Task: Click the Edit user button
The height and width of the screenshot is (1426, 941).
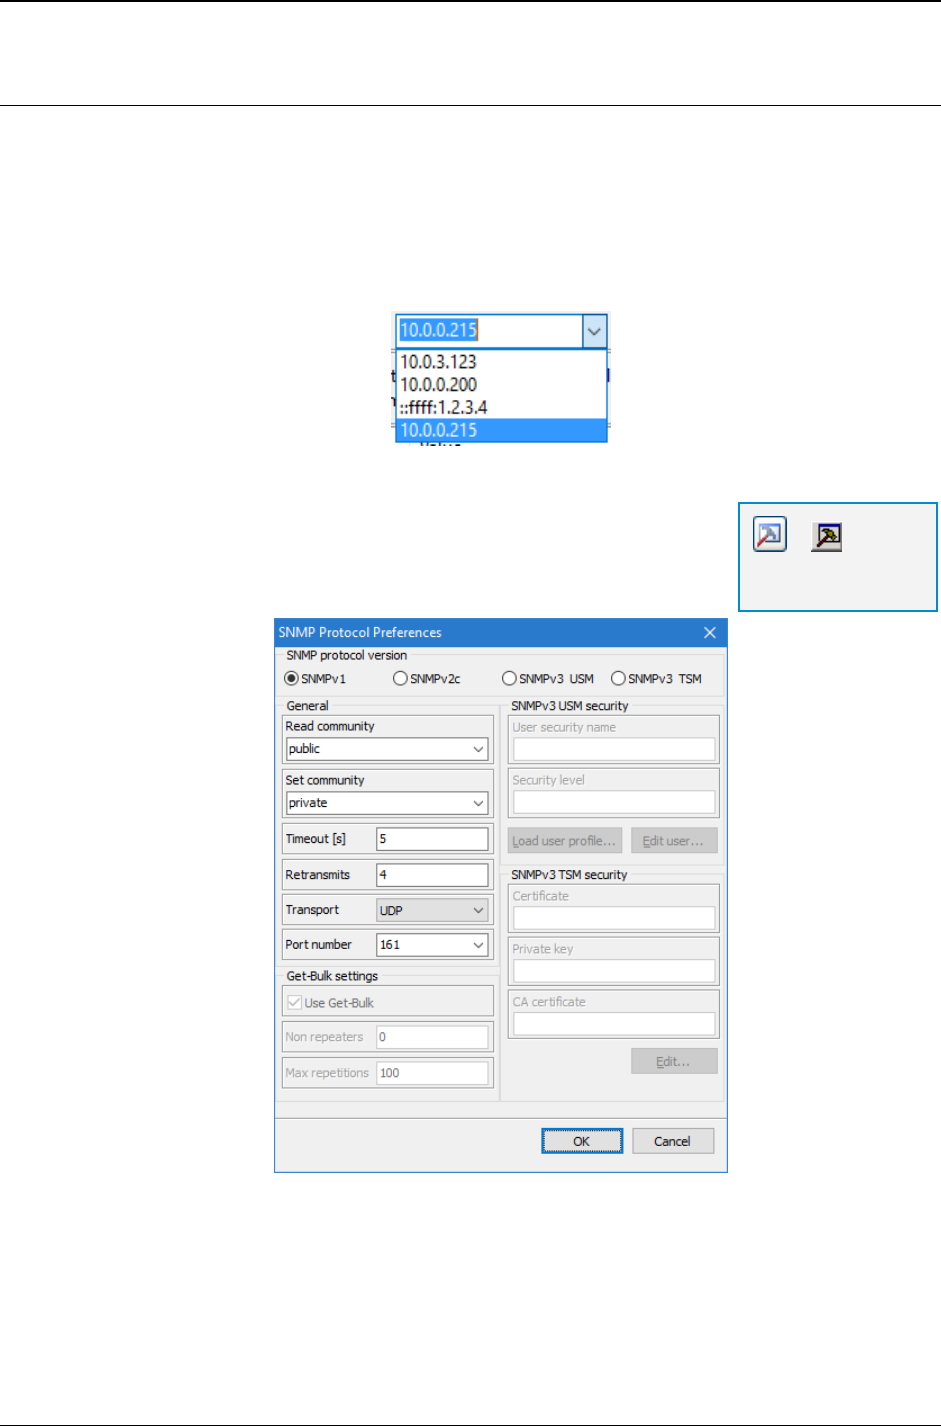Action: 674,841
